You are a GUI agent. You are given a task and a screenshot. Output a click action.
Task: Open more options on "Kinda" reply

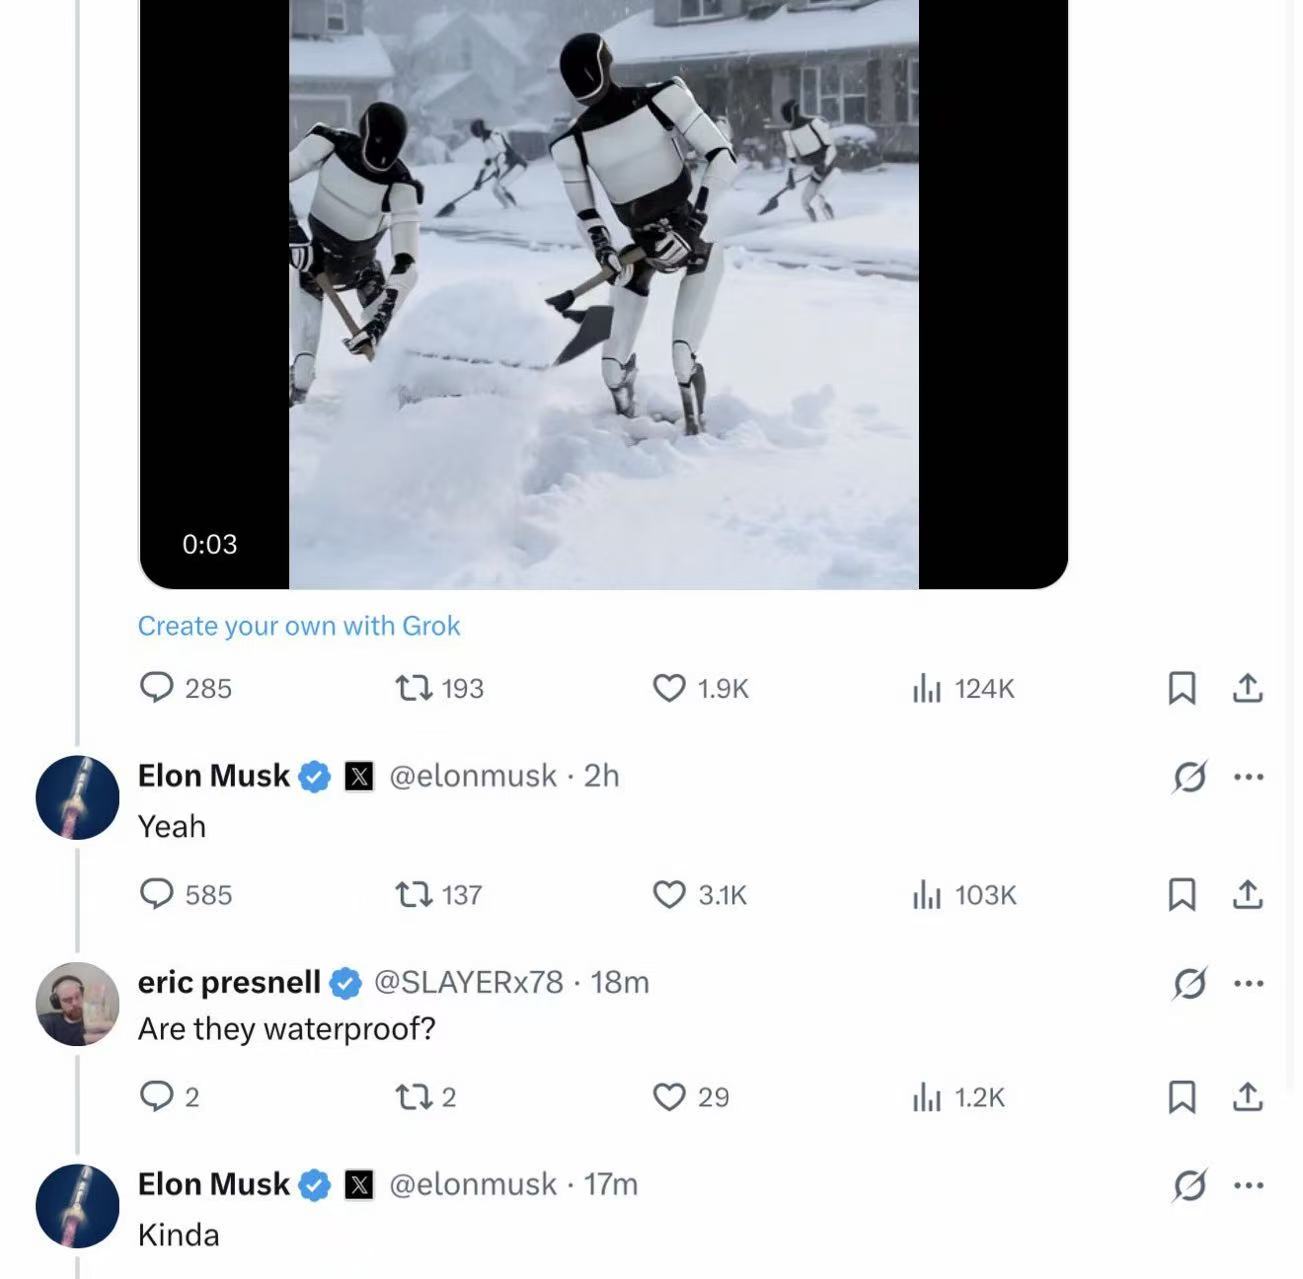click(1249, 1185)
